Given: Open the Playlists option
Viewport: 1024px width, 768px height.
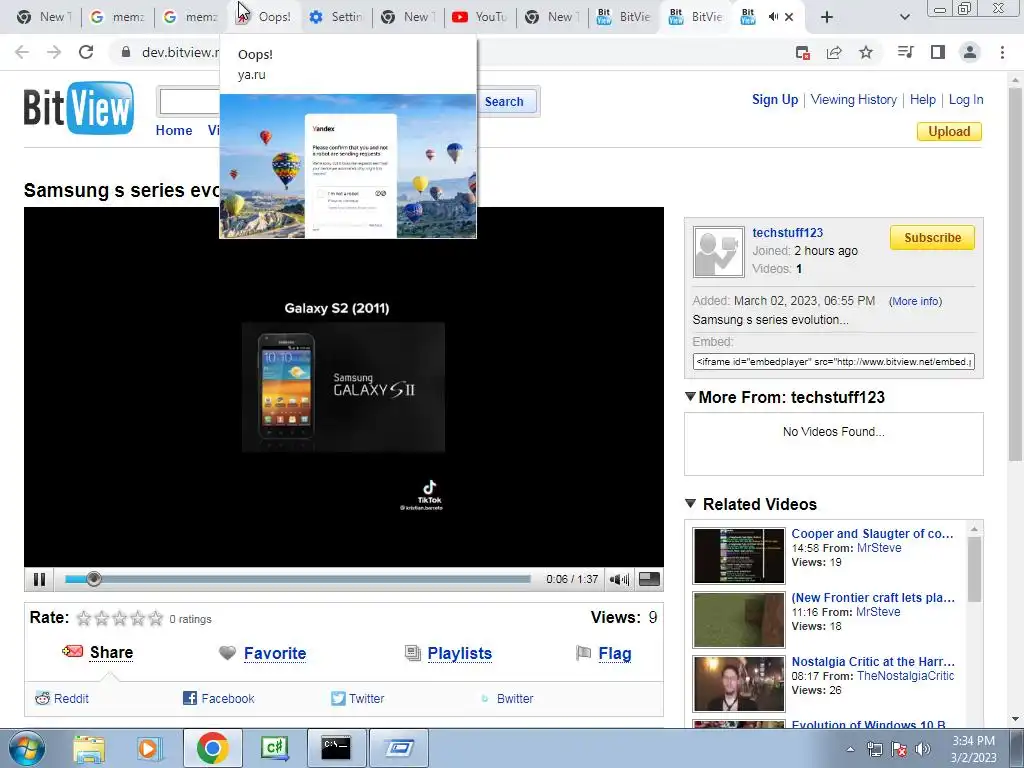Looking at the screenshot, I should click(x=459, y=653).
